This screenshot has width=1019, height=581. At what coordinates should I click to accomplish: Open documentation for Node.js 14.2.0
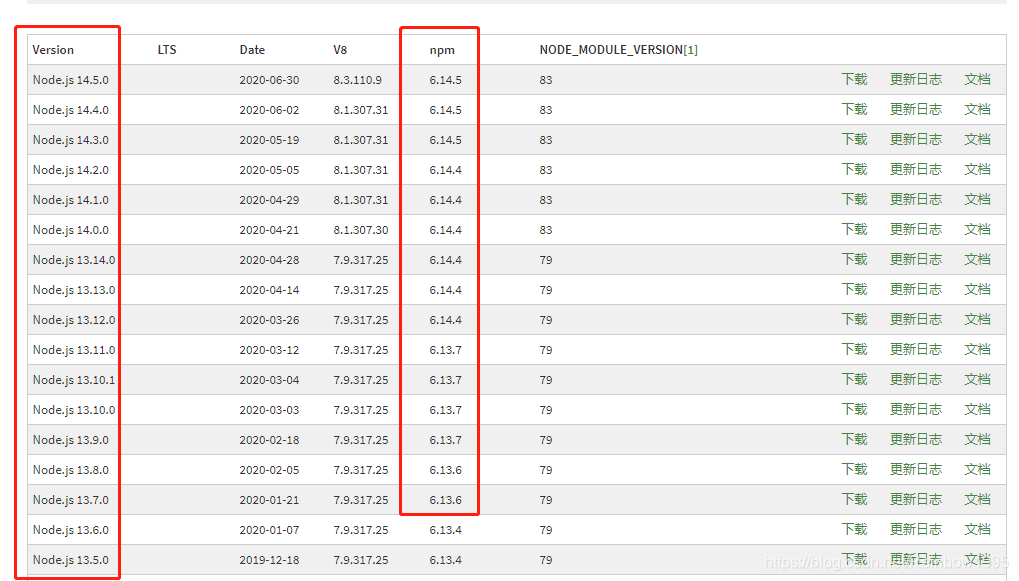(x=977, y=170)
